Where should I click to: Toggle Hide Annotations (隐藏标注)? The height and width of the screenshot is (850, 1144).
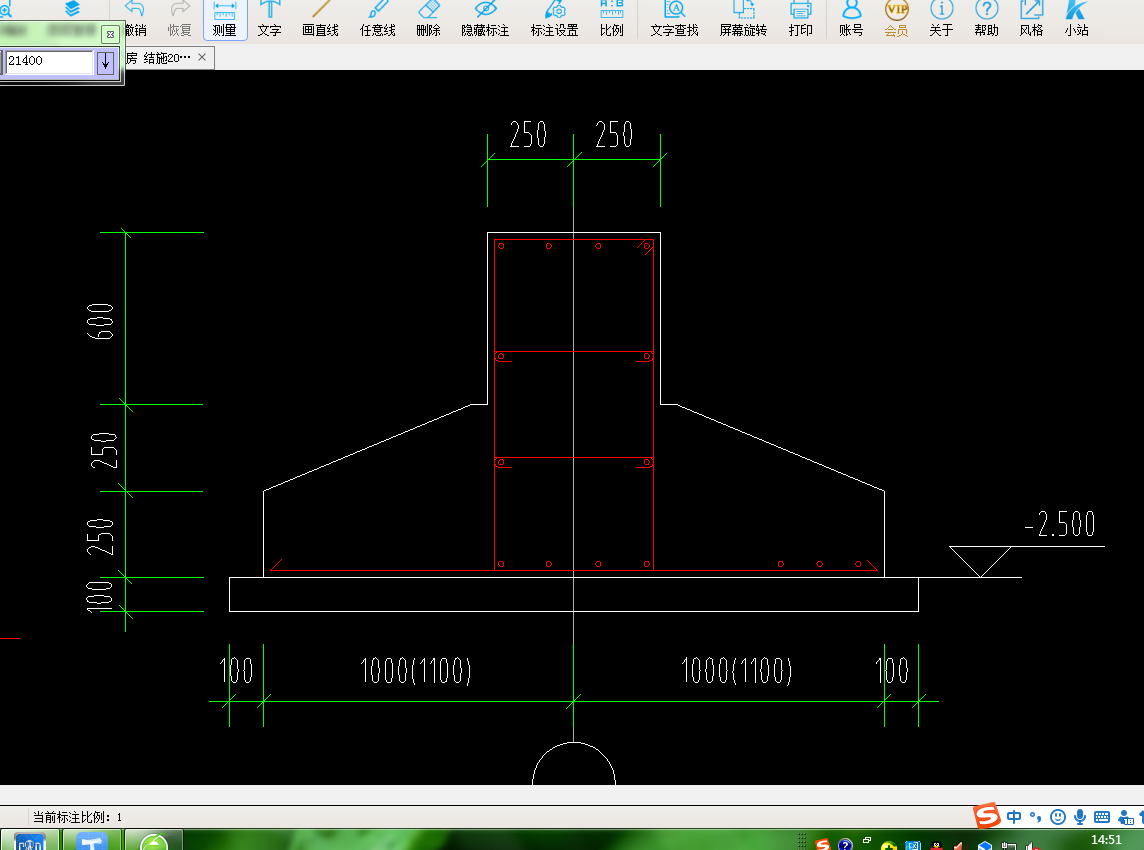(x=485, y=19)
